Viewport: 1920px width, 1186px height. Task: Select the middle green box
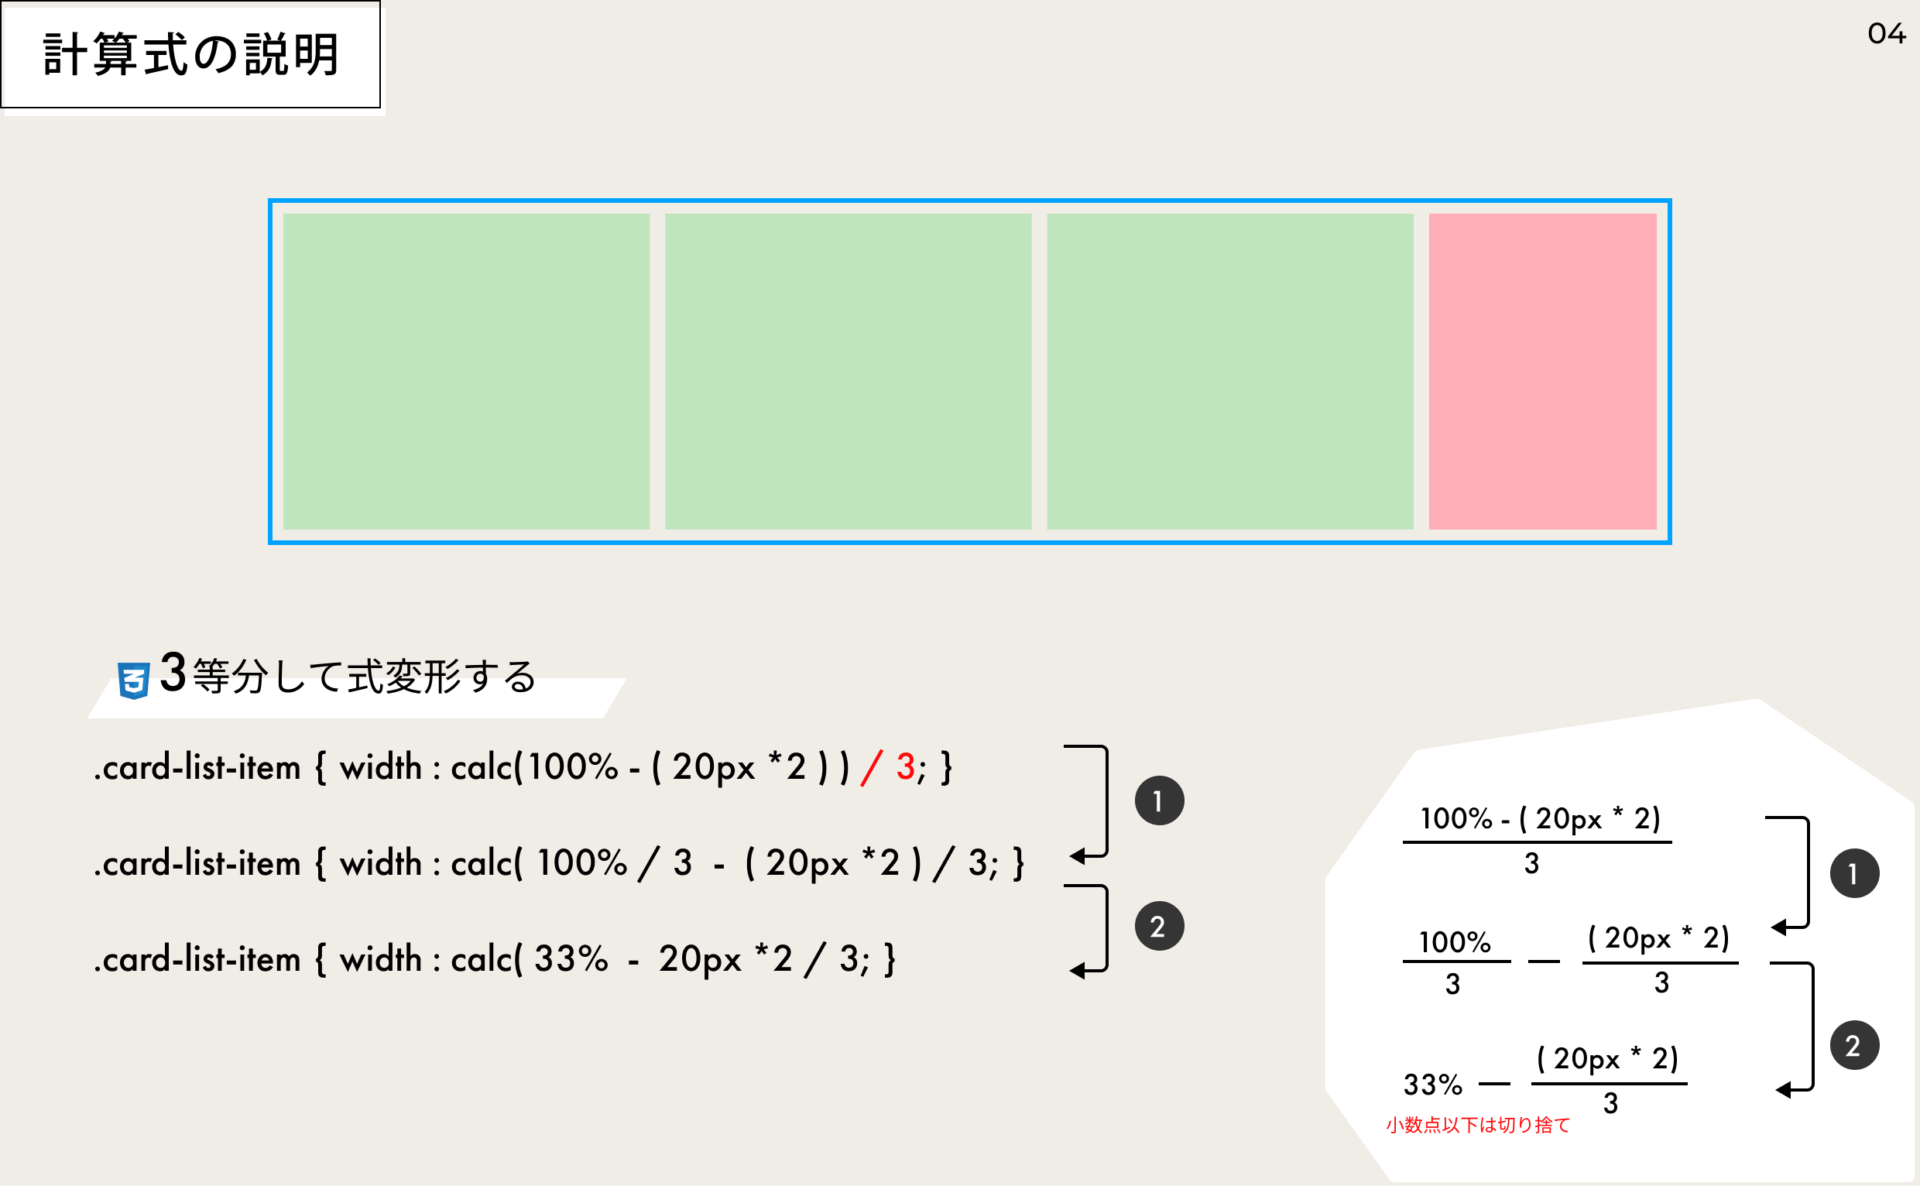(x=848, y=371)
